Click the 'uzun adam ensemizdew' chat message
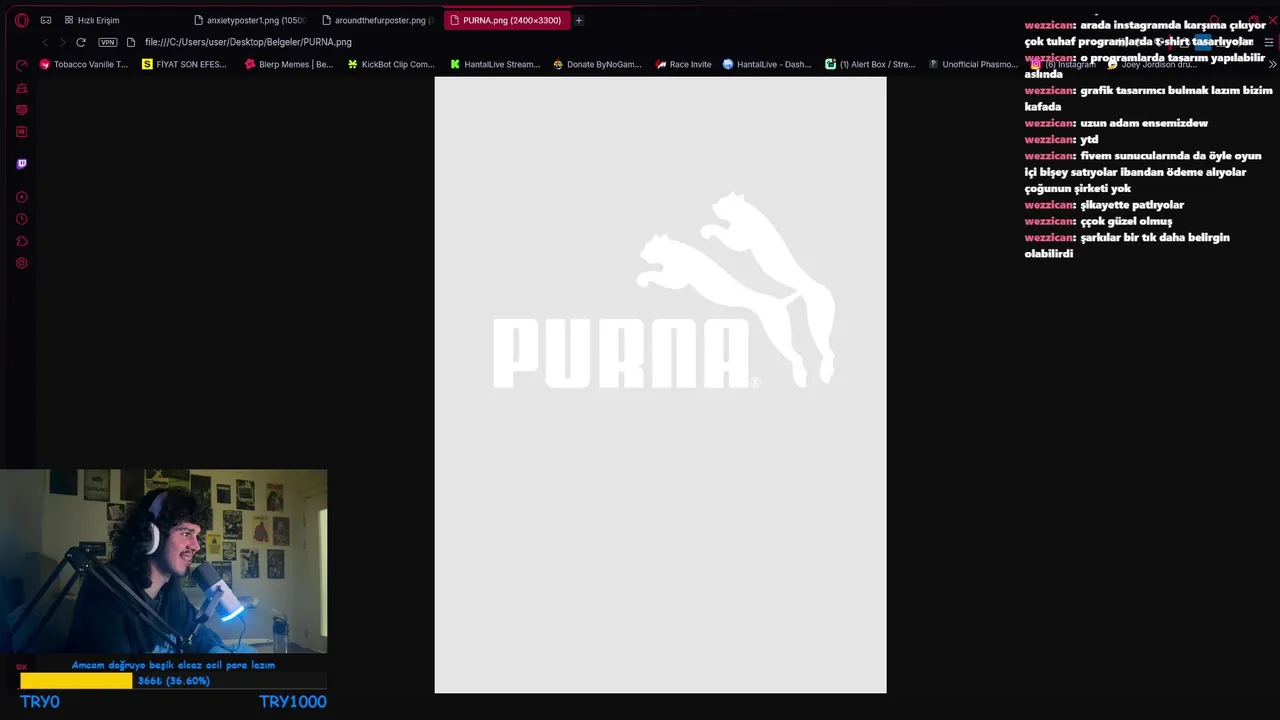 (x=1116, y=123)
